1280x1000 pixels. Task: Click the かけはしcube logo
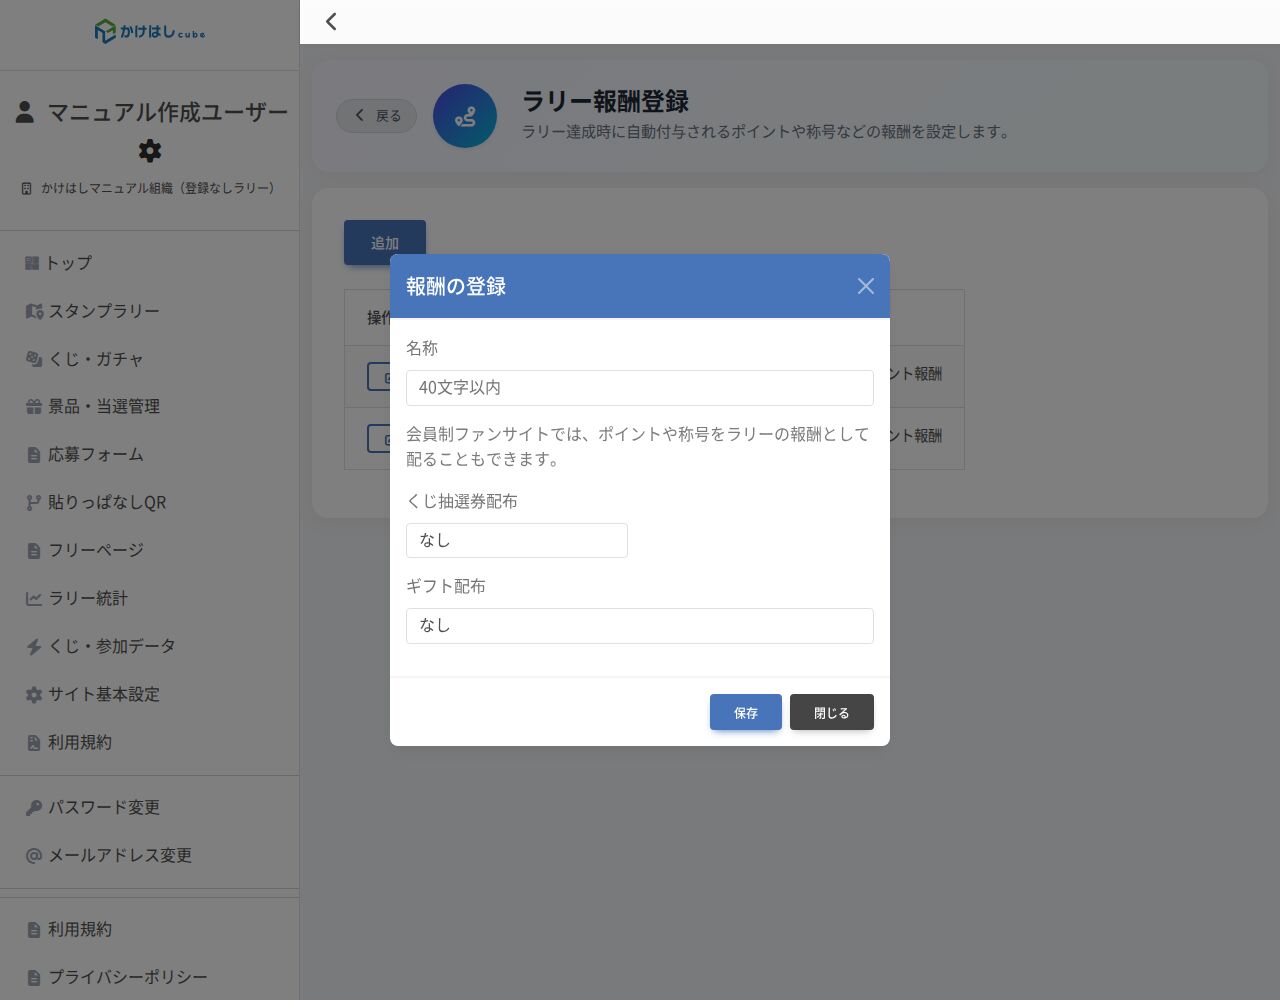tap(150, 32)
